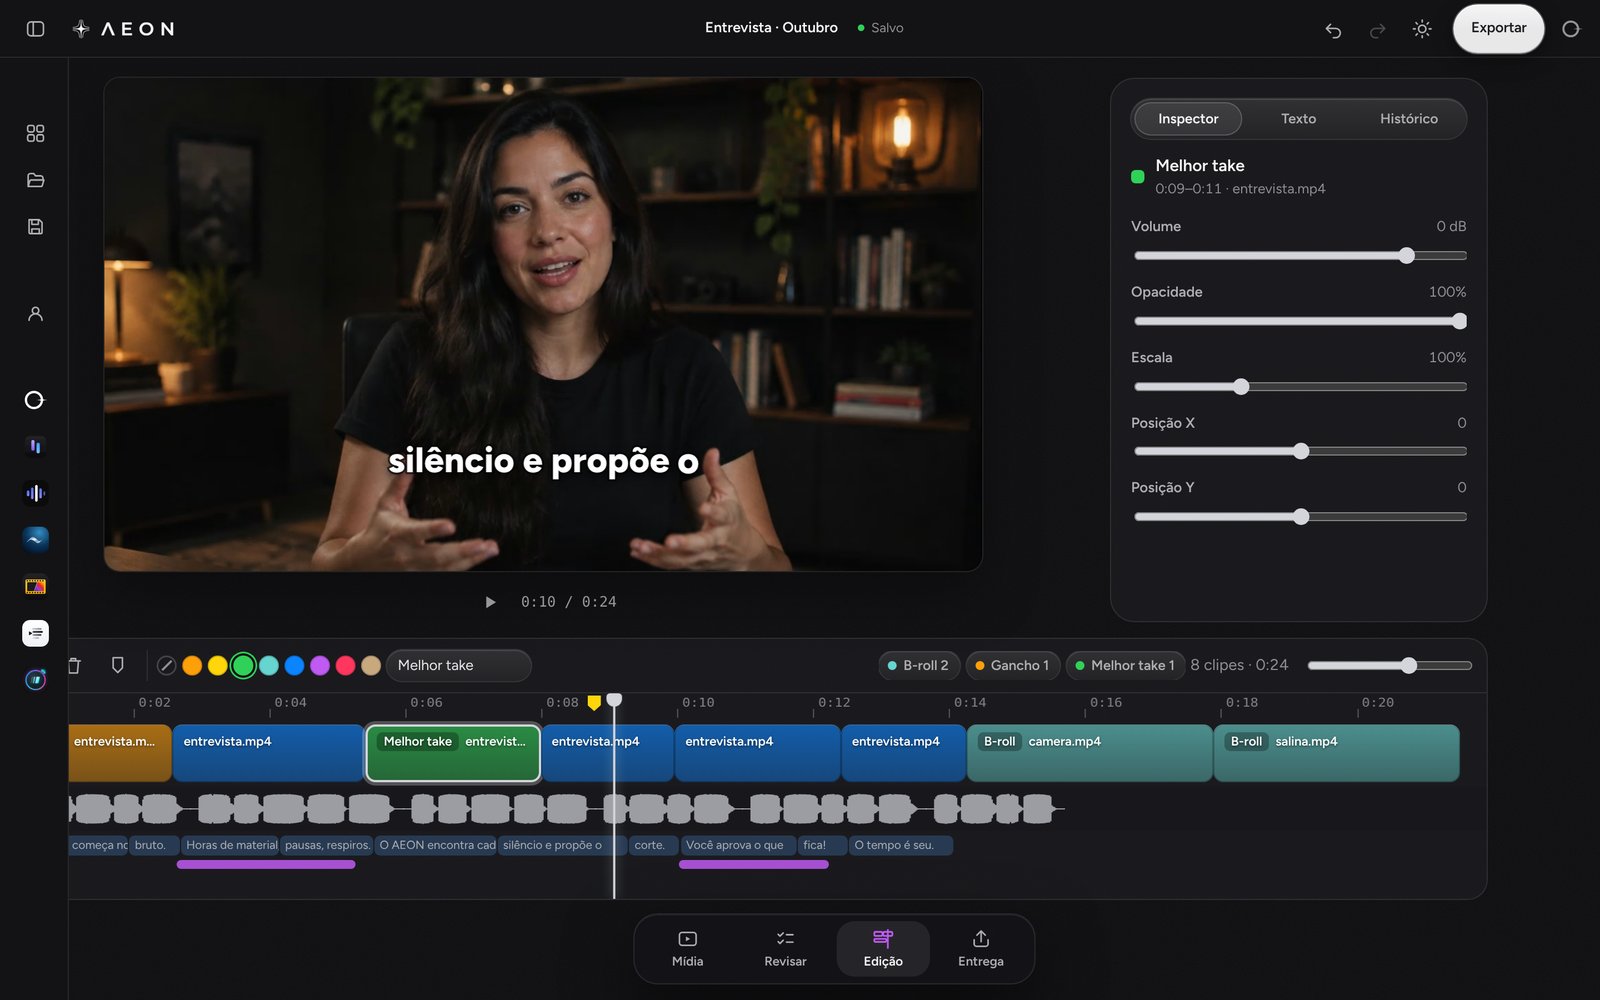
Task: Click the redo arrow icon
Action: tap(1377, 30)
